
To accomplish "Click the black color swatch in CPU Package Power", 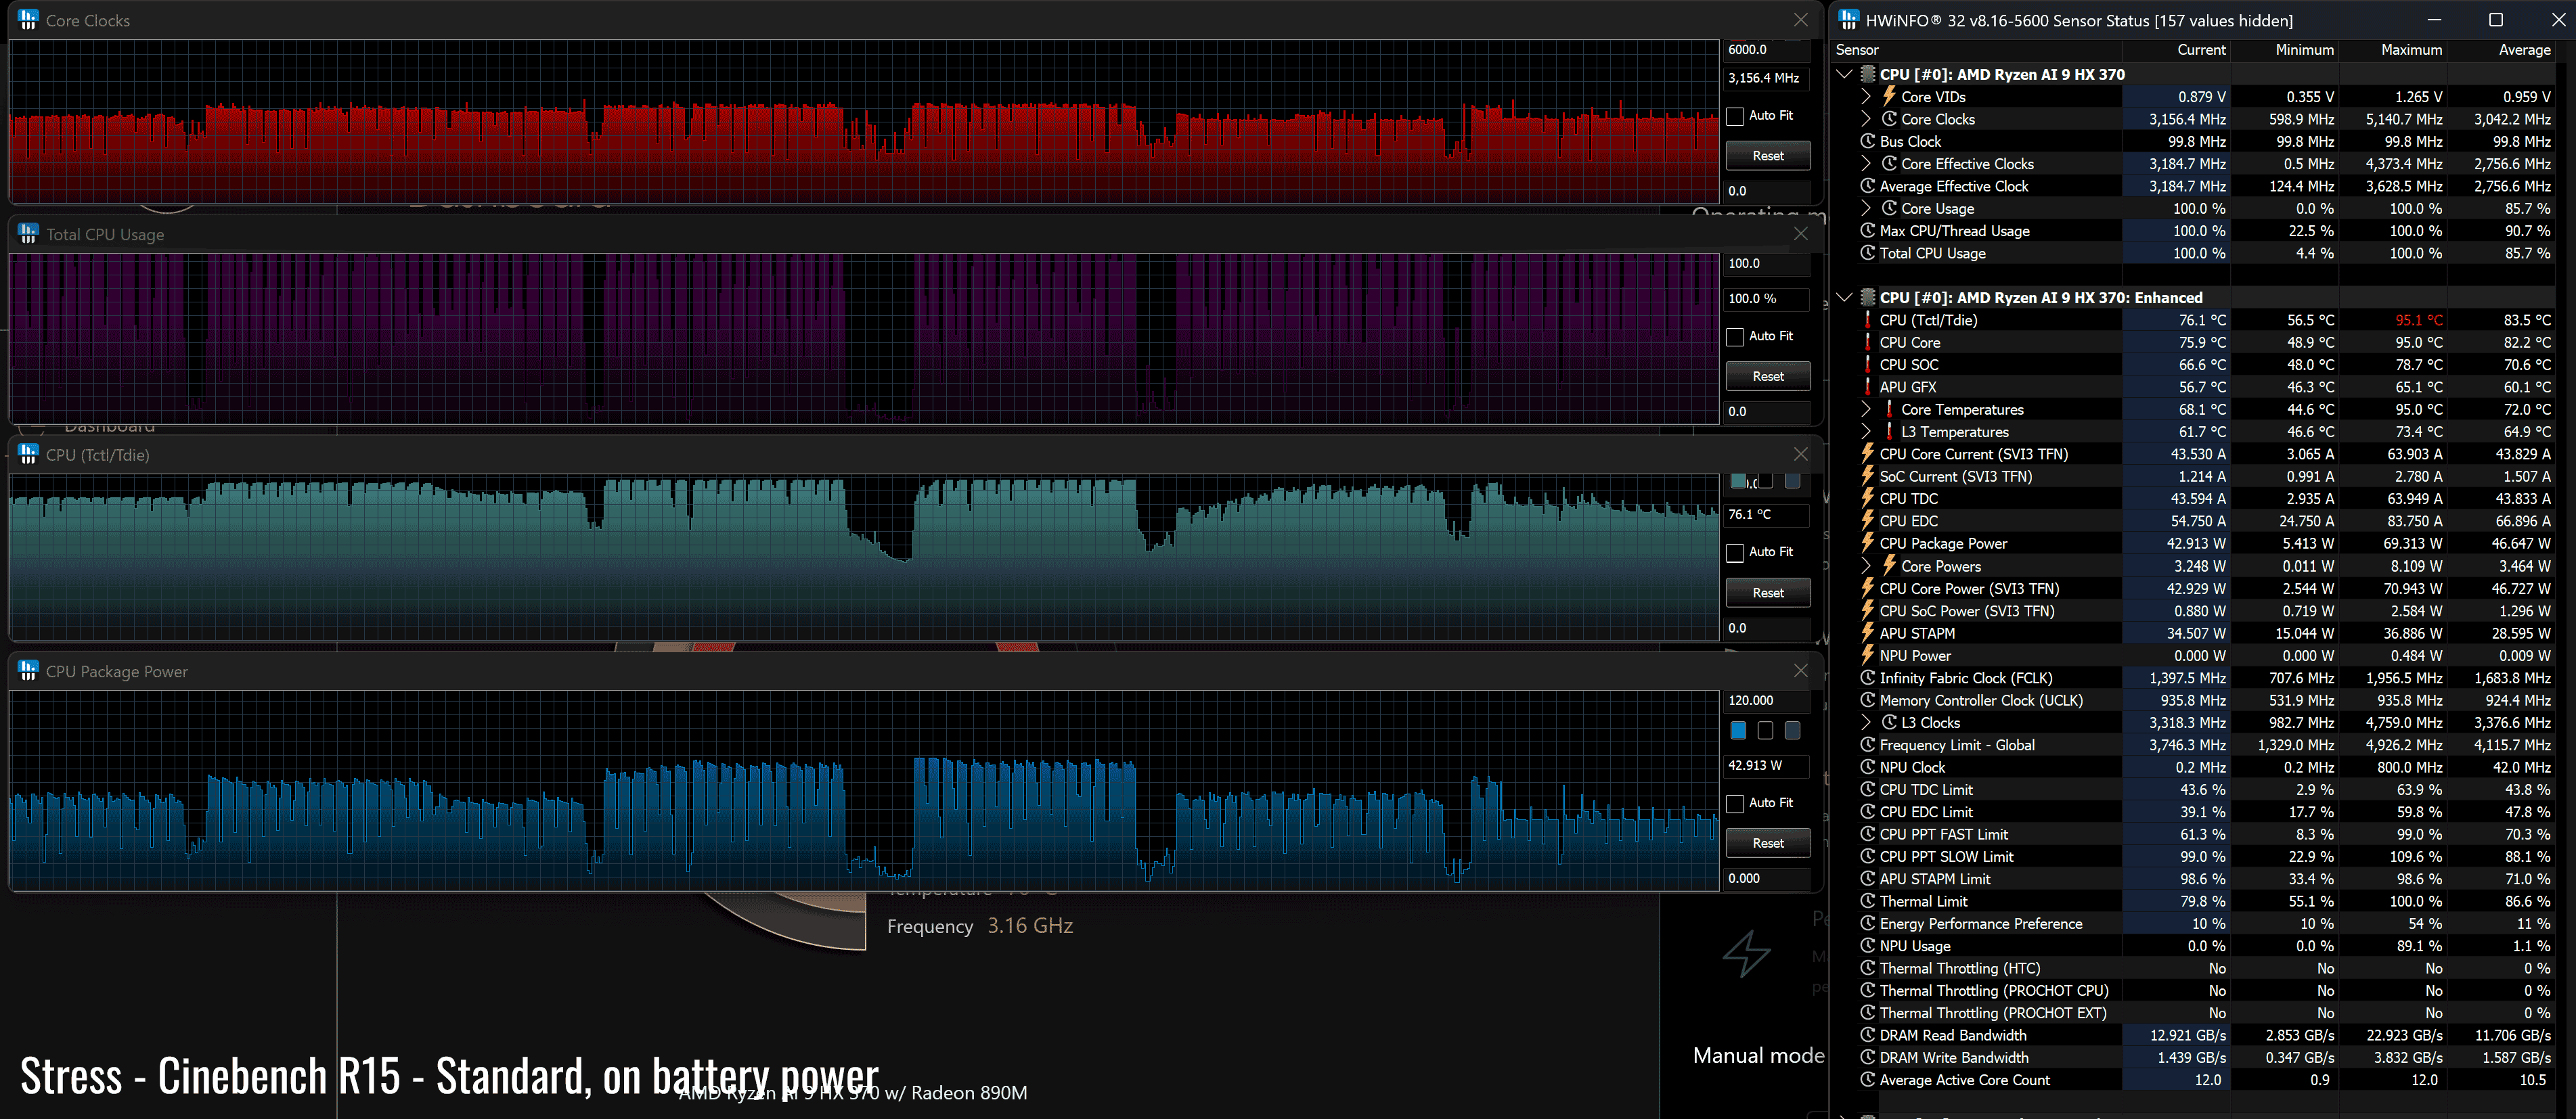I will point(1765,731).
